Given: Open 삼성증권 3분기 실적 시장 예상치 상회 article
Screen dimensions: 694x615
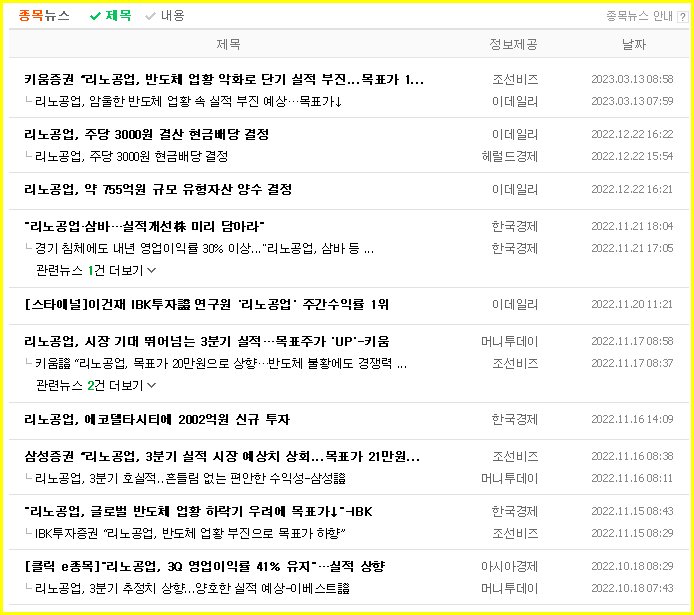Looking at the screenshot, I should pyautogui.click(x=222, y=457).
